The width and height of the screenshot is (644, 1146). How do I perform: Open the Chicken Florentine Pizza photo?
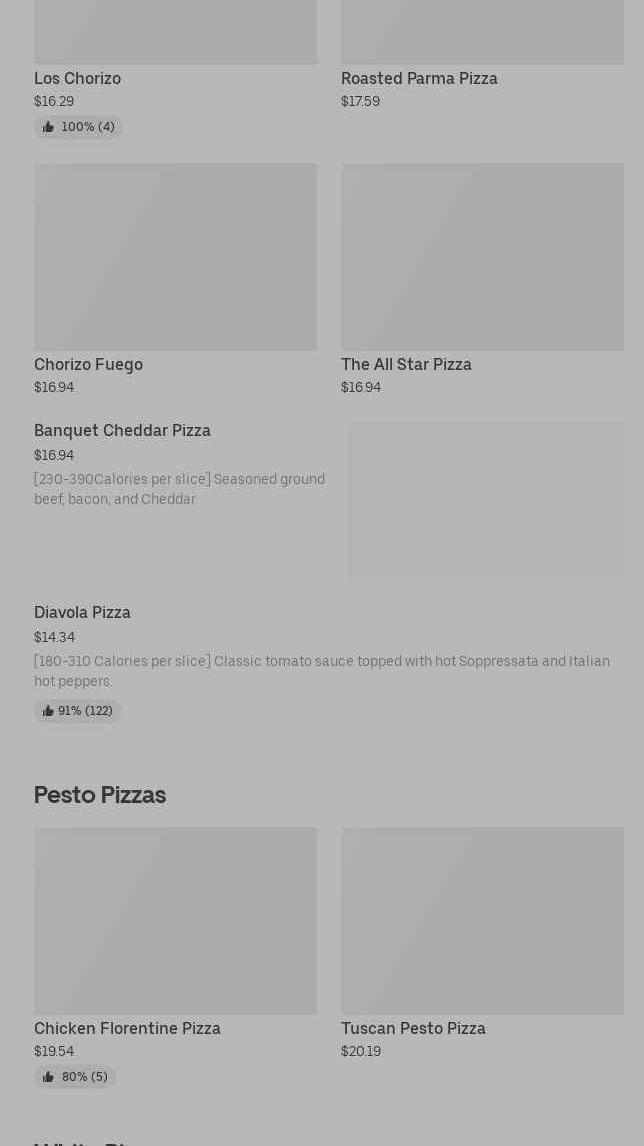coord(175,920)
